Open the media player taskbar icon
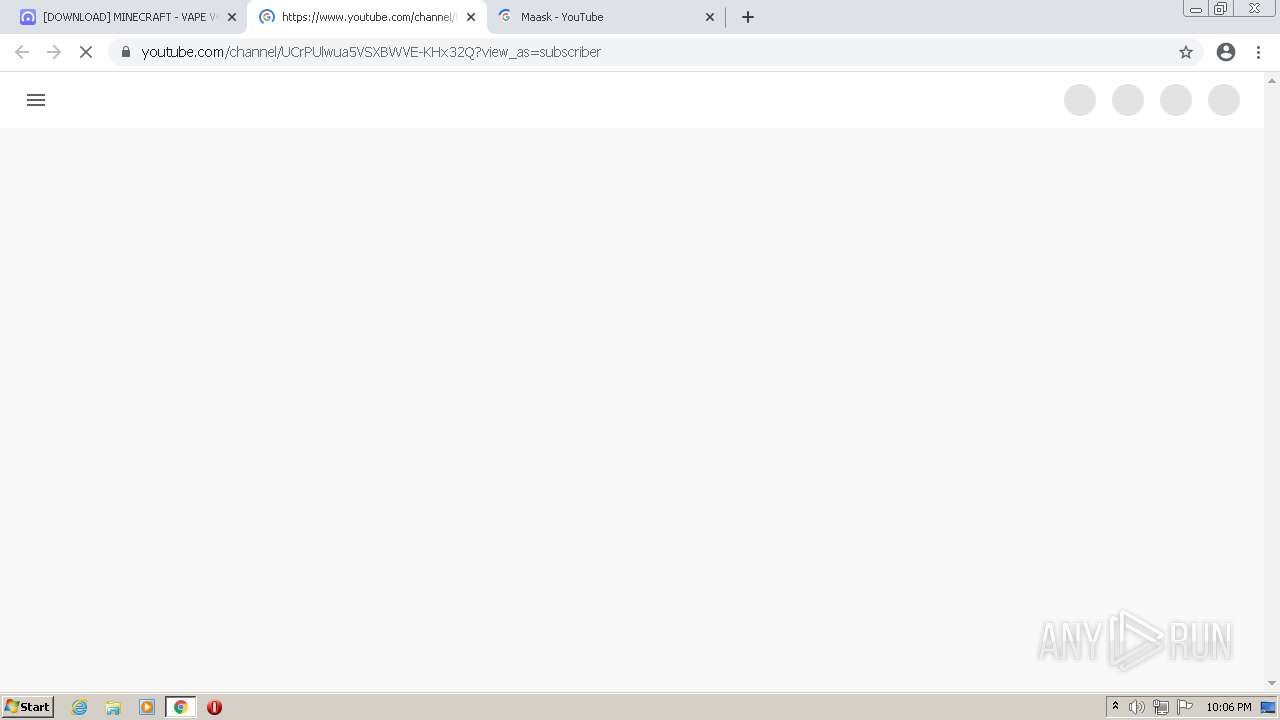Viewport: 1280px width, 720px height. point(147,707)
